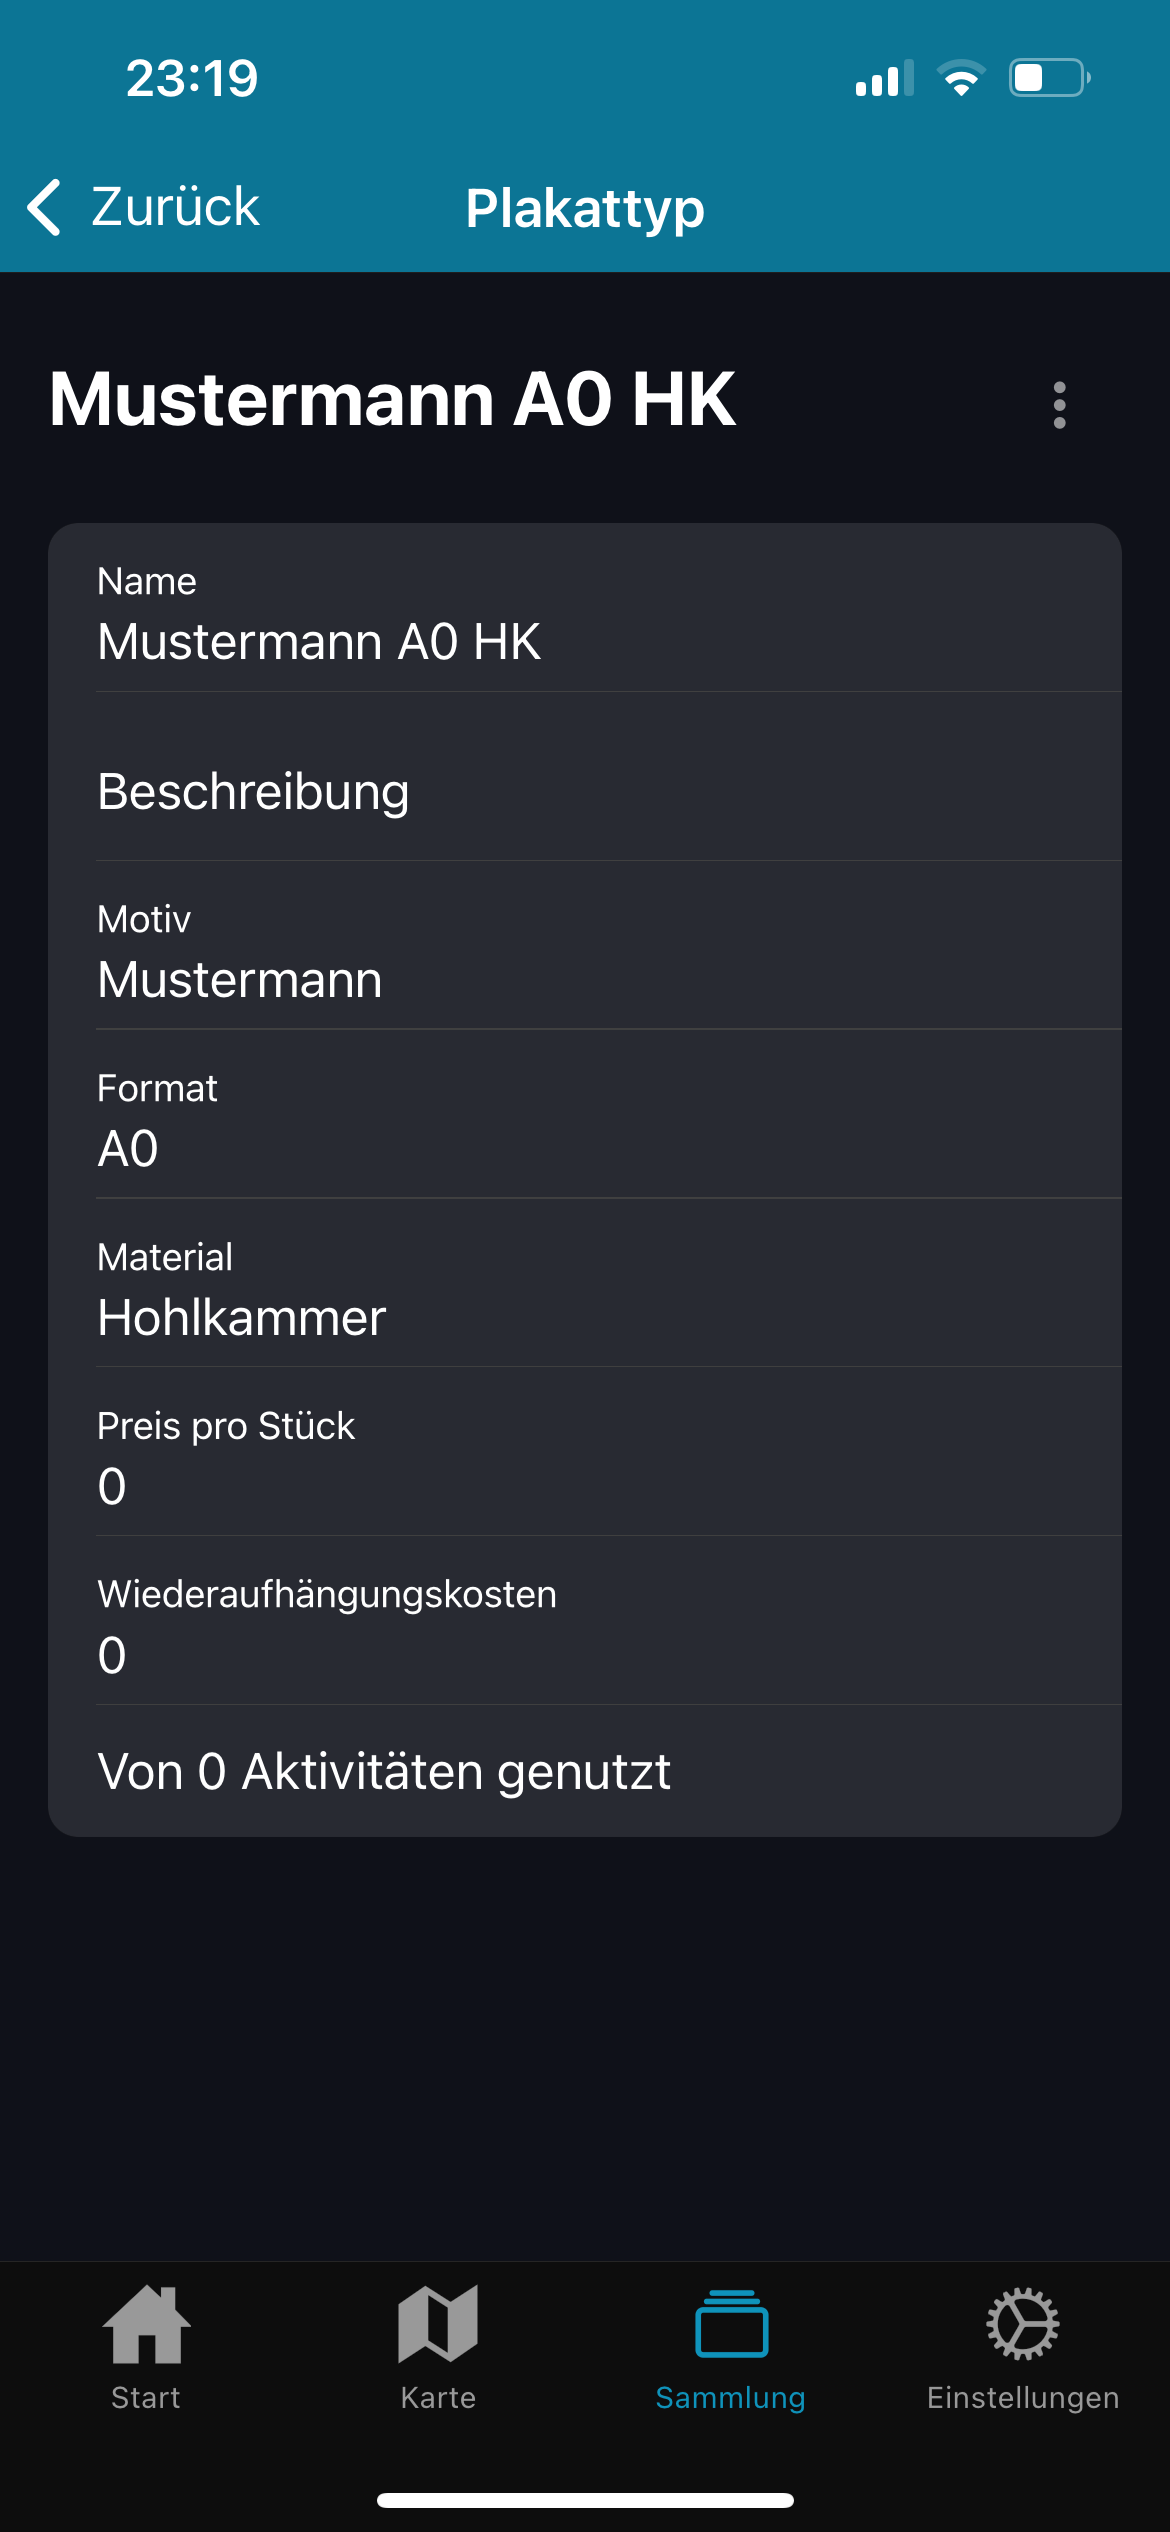Switch to the Einstellungen tab label
The width and height of the screenshot is (1170, 2532).
(1022, 2398)
